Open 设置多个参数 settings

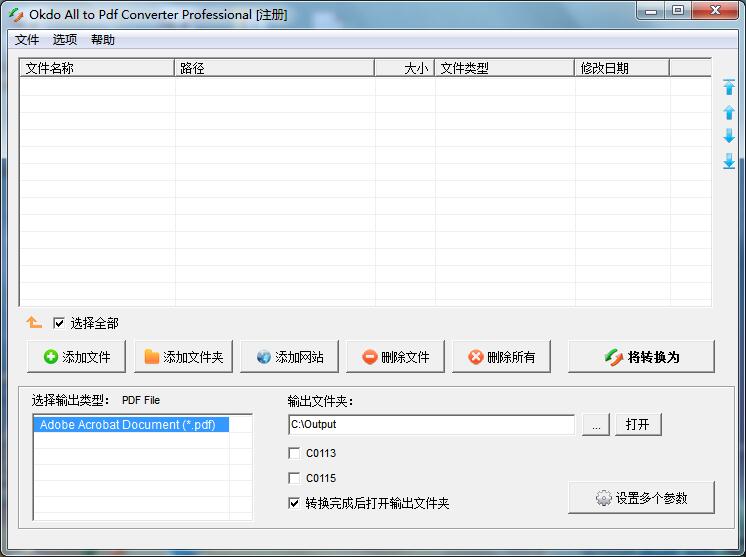click(x=641, y=498)
